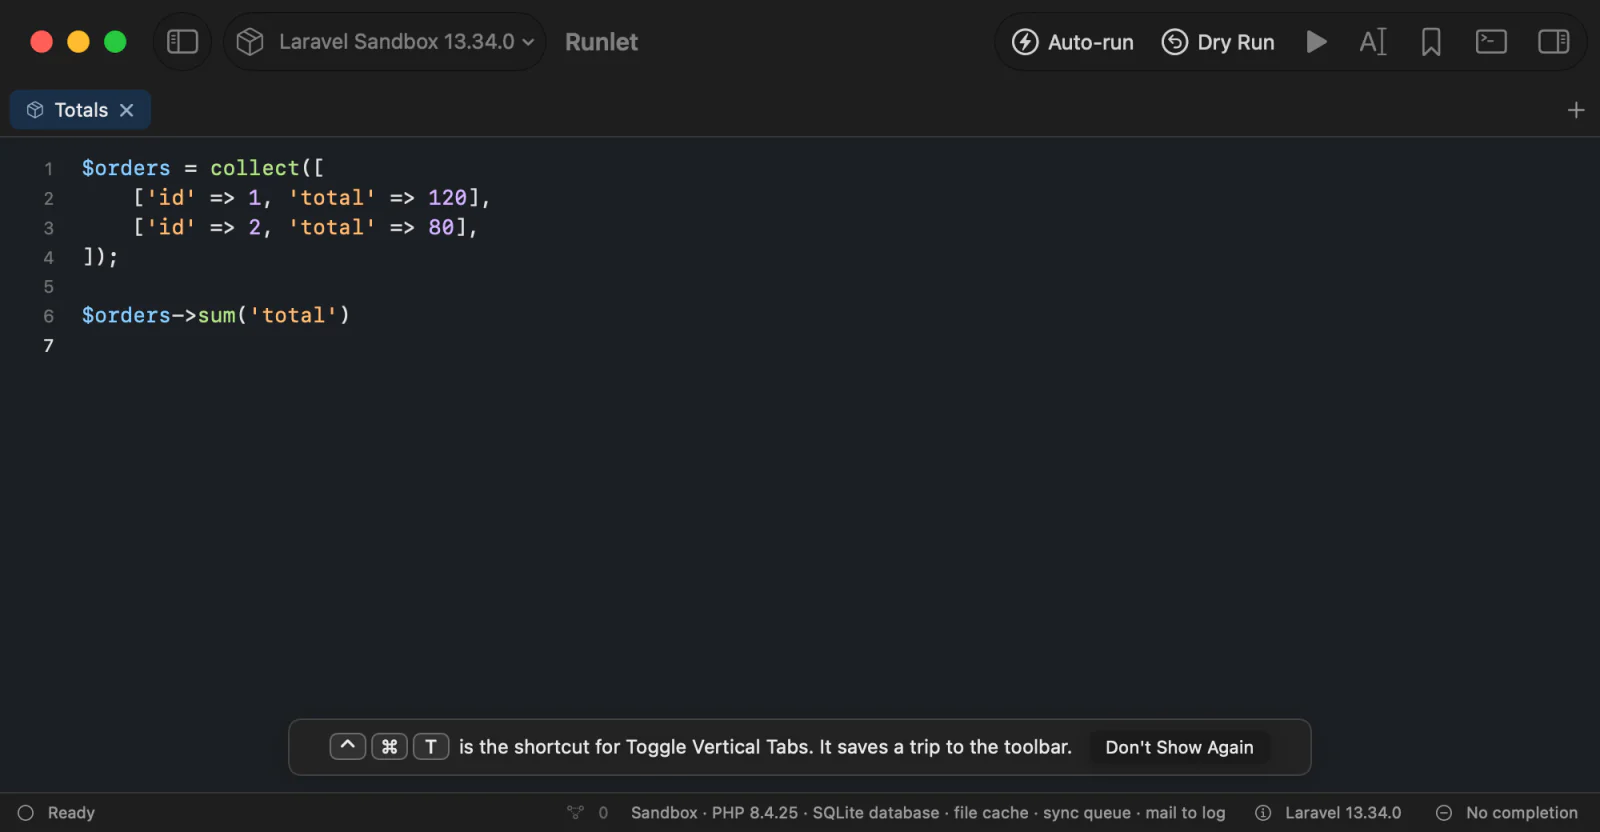Click the icon beside No completion
This screenshot has width=1600, height=832.
(1444, 813)
